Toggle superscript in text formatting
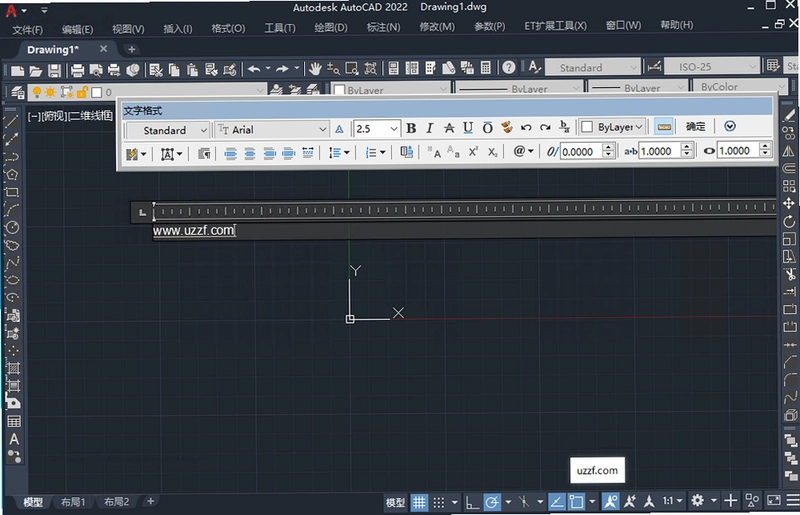 coord(473,152)
